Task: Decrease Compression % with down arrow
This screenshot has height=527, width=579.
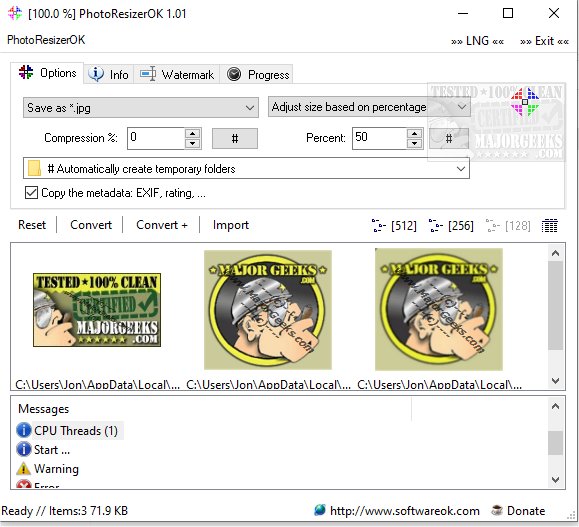Action: pyautogui.click(x=193, y=143)
